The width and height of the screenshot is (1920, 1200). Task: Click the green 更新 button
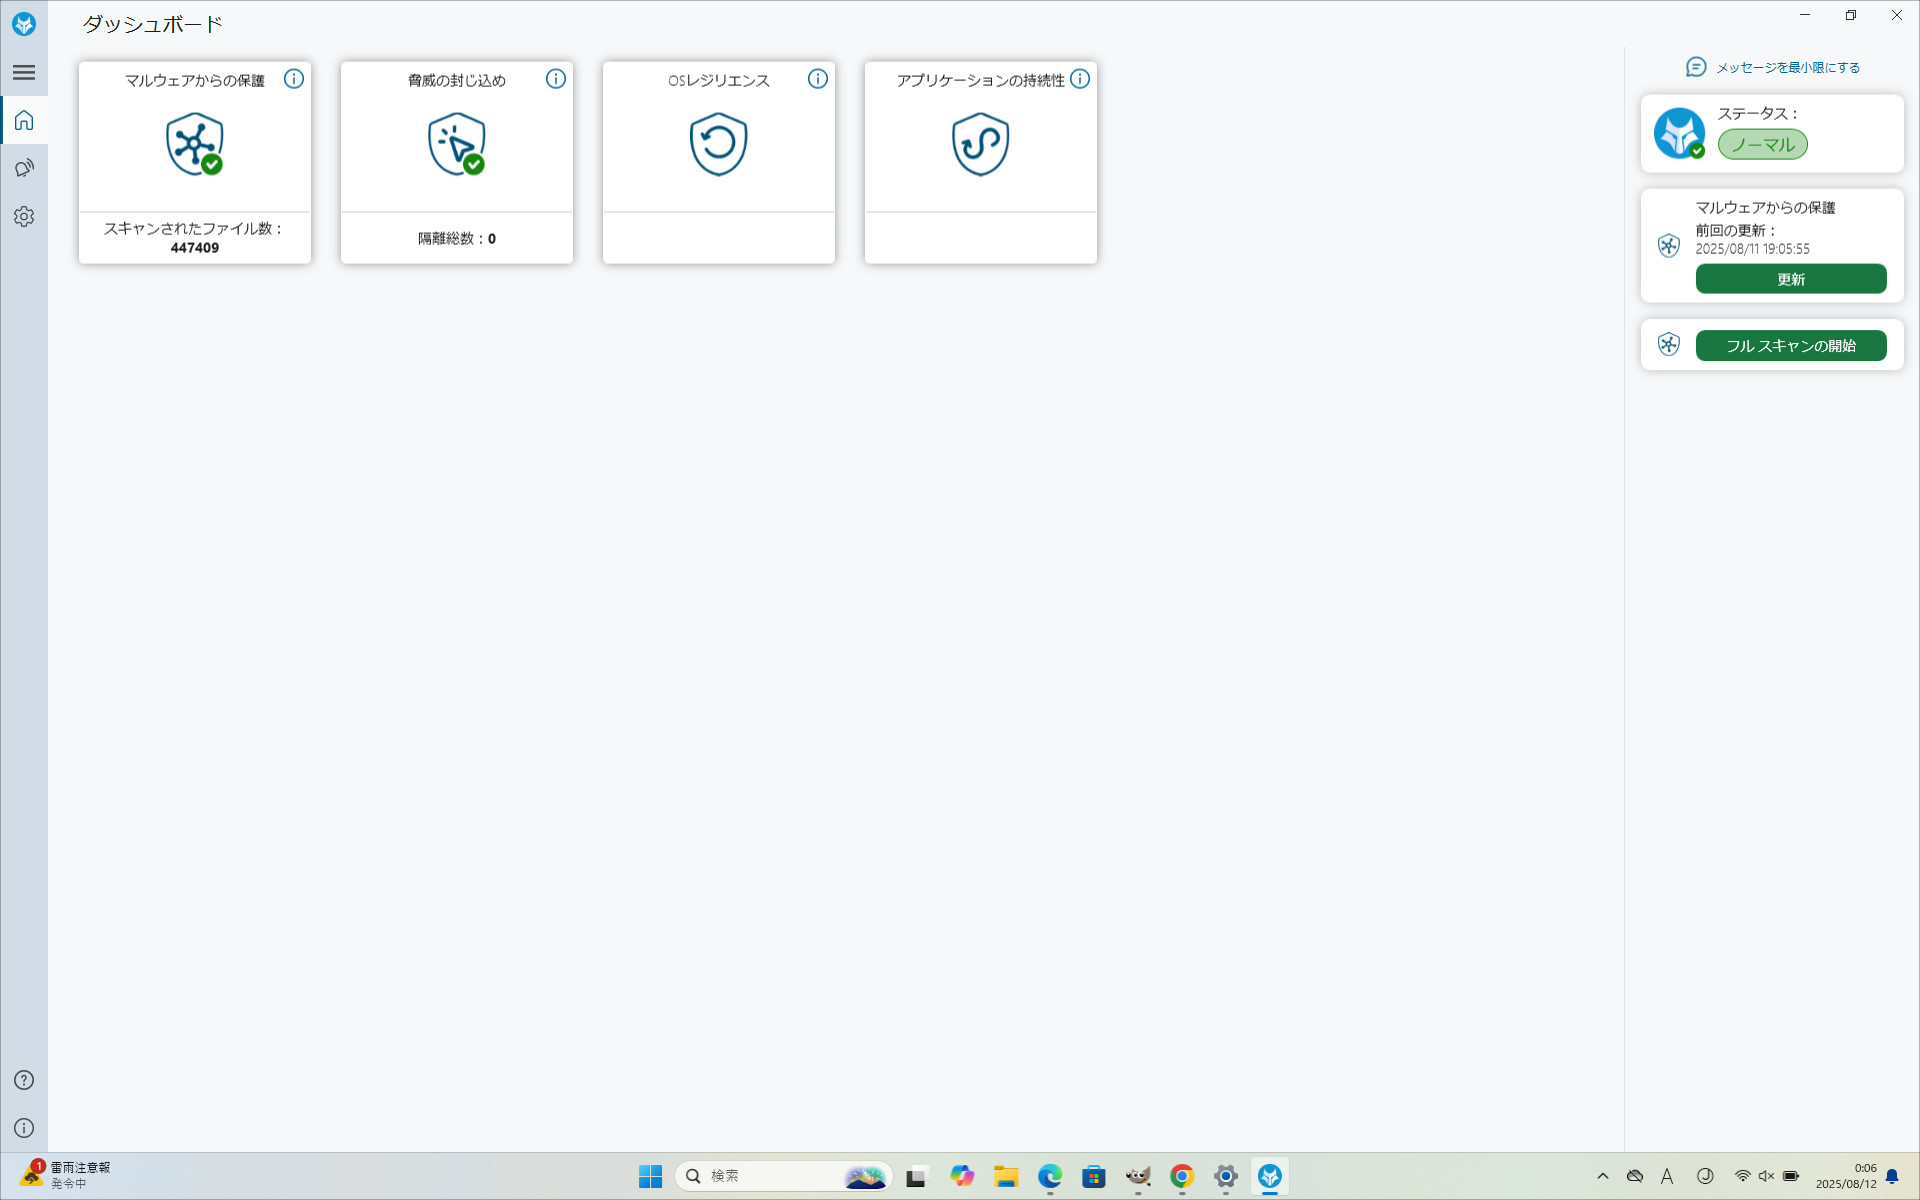[1790, 279]
